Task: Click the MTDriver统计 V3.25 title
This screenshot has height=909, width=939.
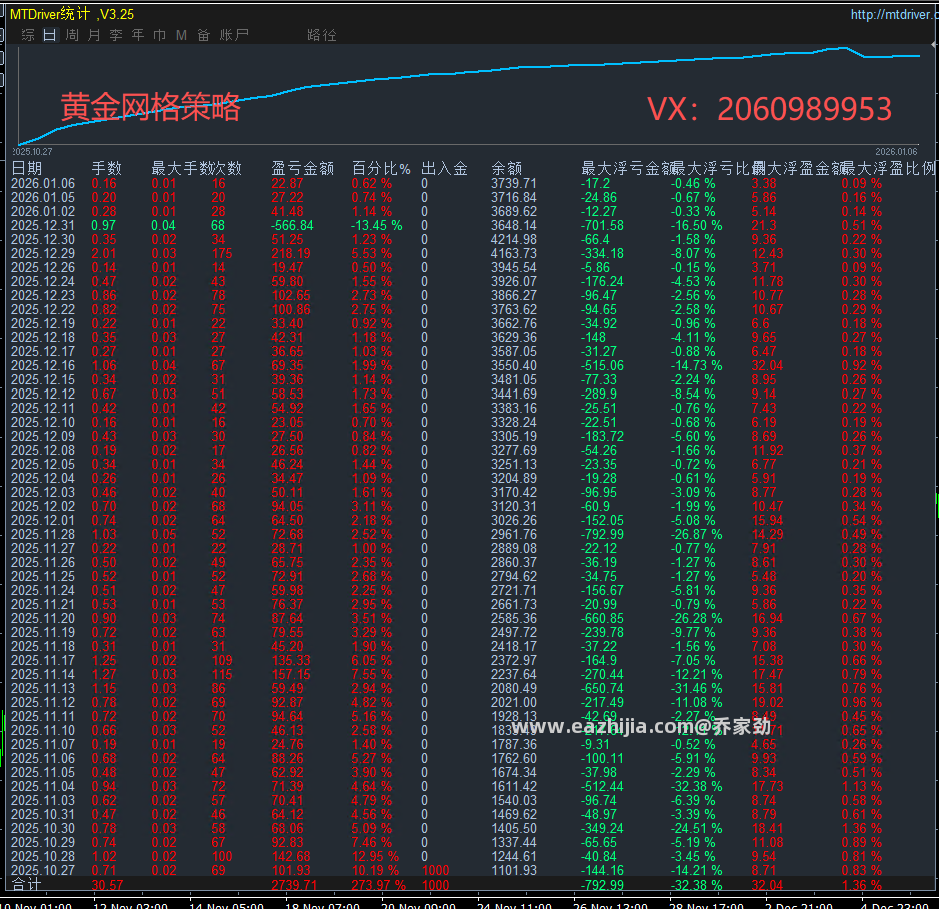Action: (x=72, y=14)
